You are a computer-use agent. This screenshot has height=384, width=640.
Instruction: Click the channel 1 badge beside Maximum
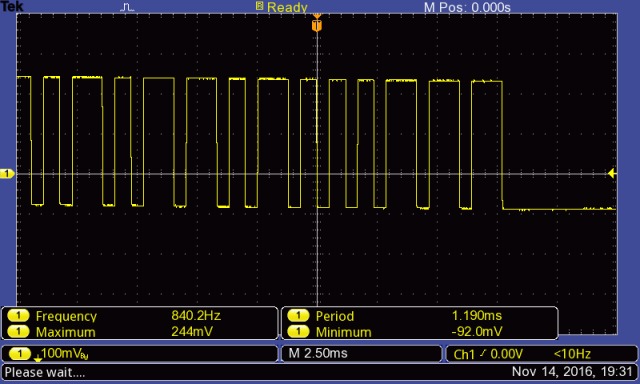(x=18, y=331)
